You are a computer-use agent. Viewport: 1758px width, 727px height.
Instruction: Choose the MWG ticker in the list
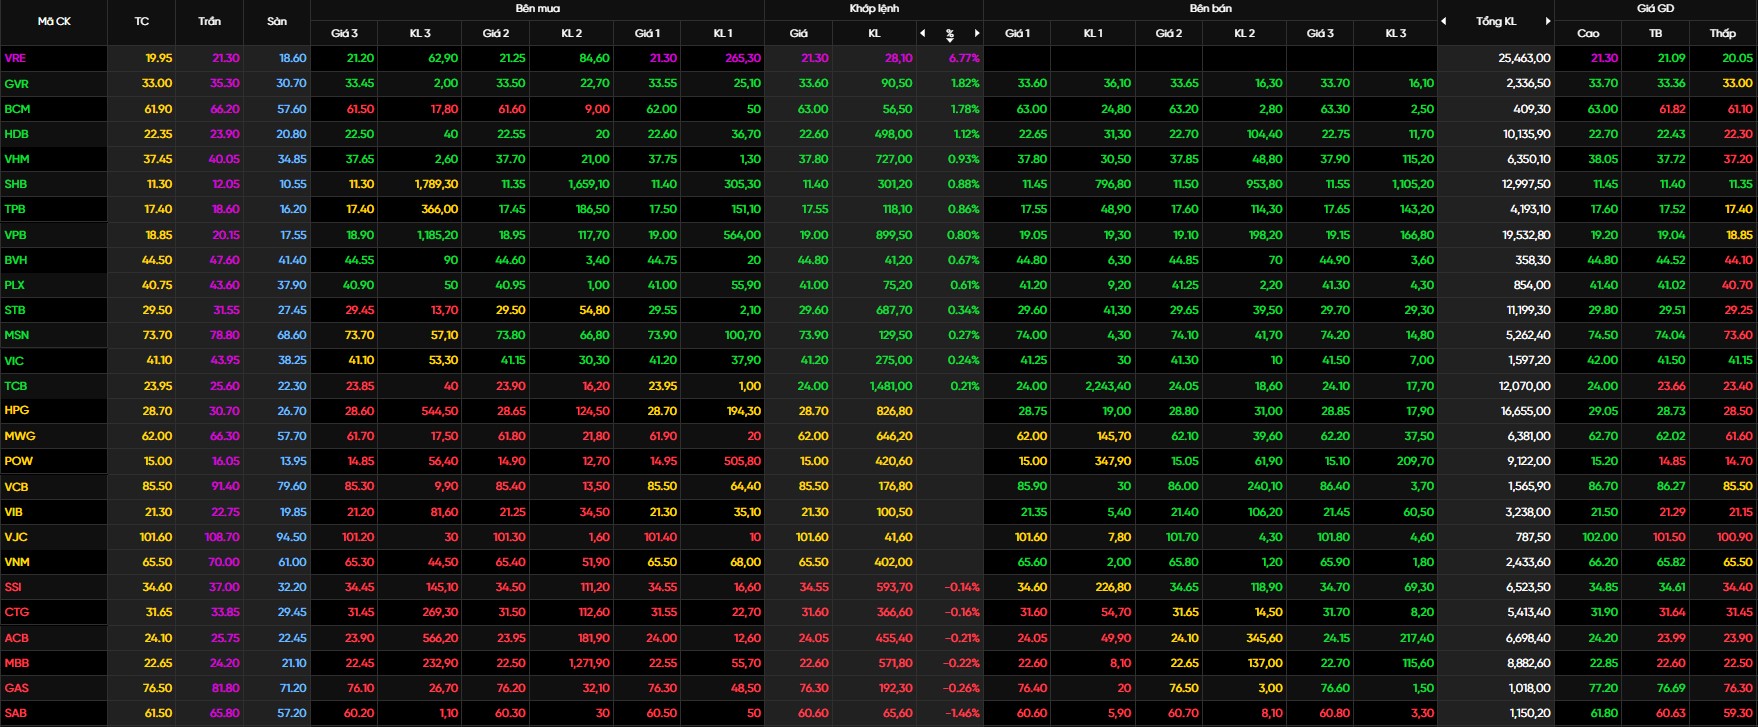(x=19, y=436)
